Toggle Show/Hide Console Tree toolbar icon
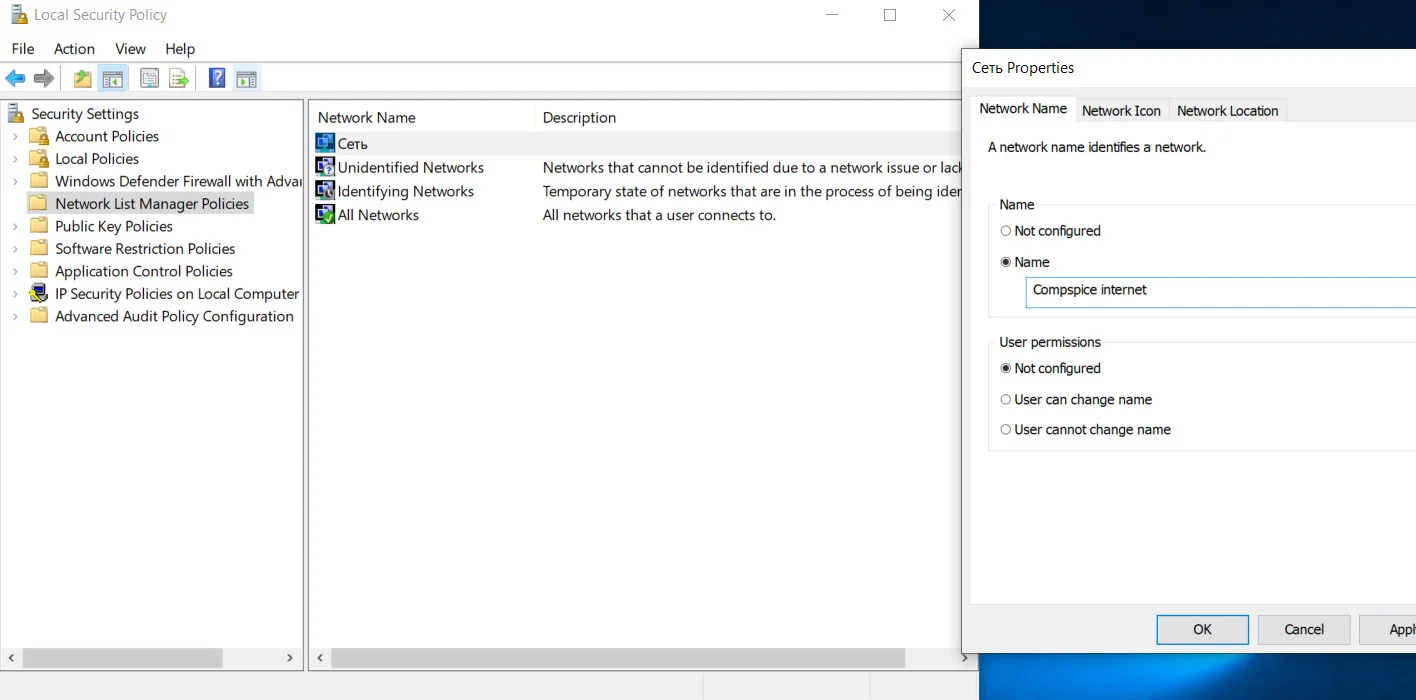 tap(113, 79)
